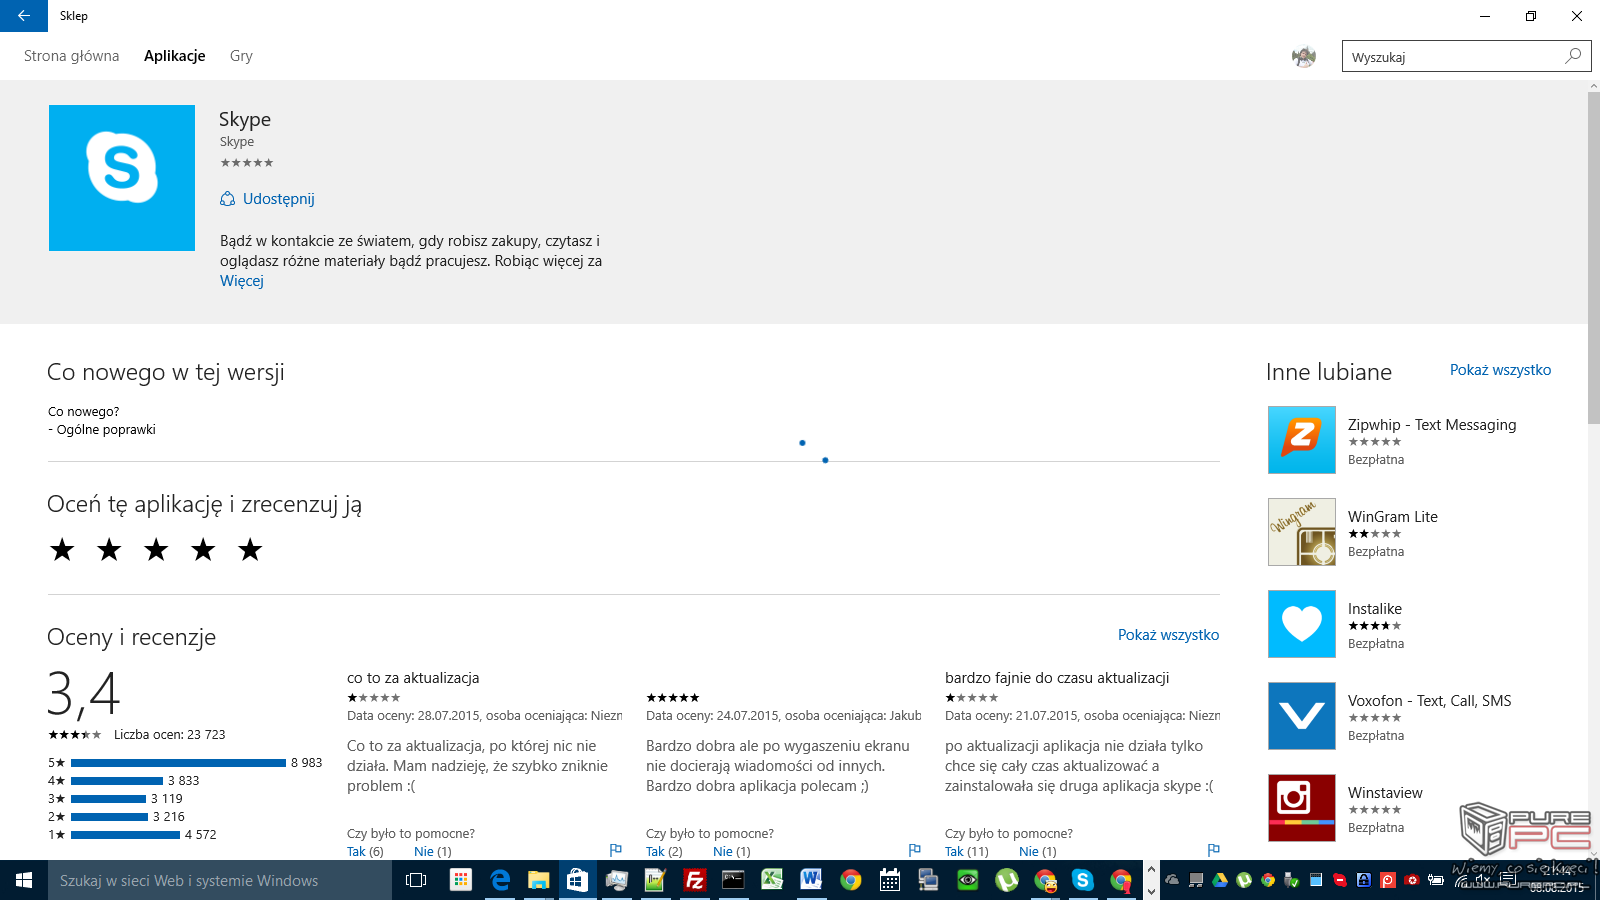
Task: Click Tak (2) on Jakub's review
Action: tap(664, 852)
